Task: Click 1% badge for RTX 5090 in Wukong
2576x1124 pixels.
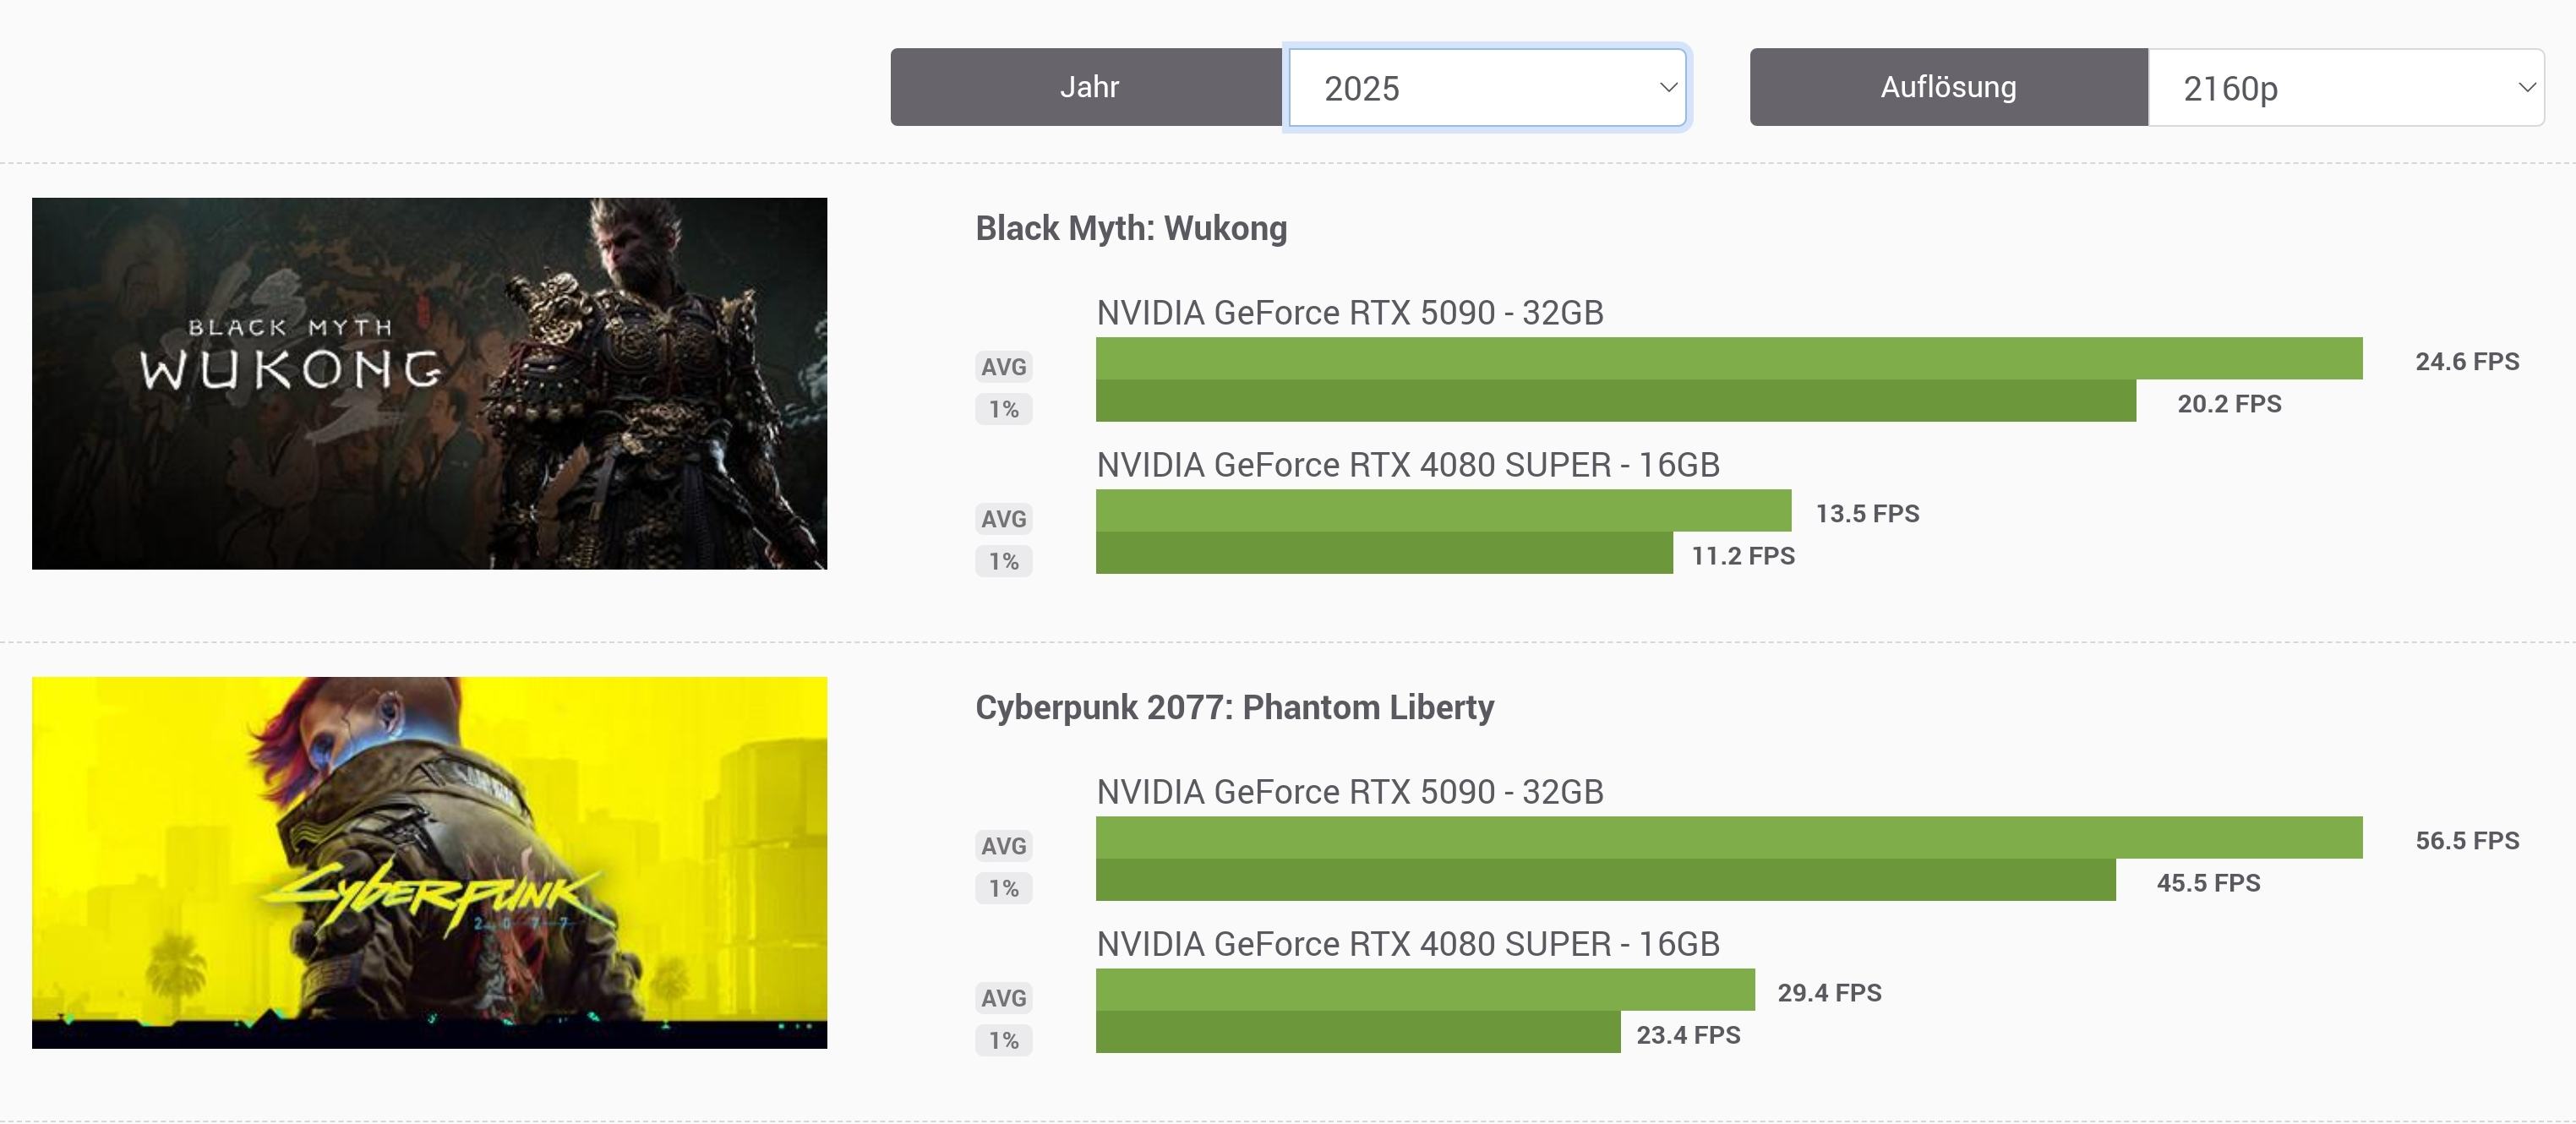Action: pos(1003,409)
